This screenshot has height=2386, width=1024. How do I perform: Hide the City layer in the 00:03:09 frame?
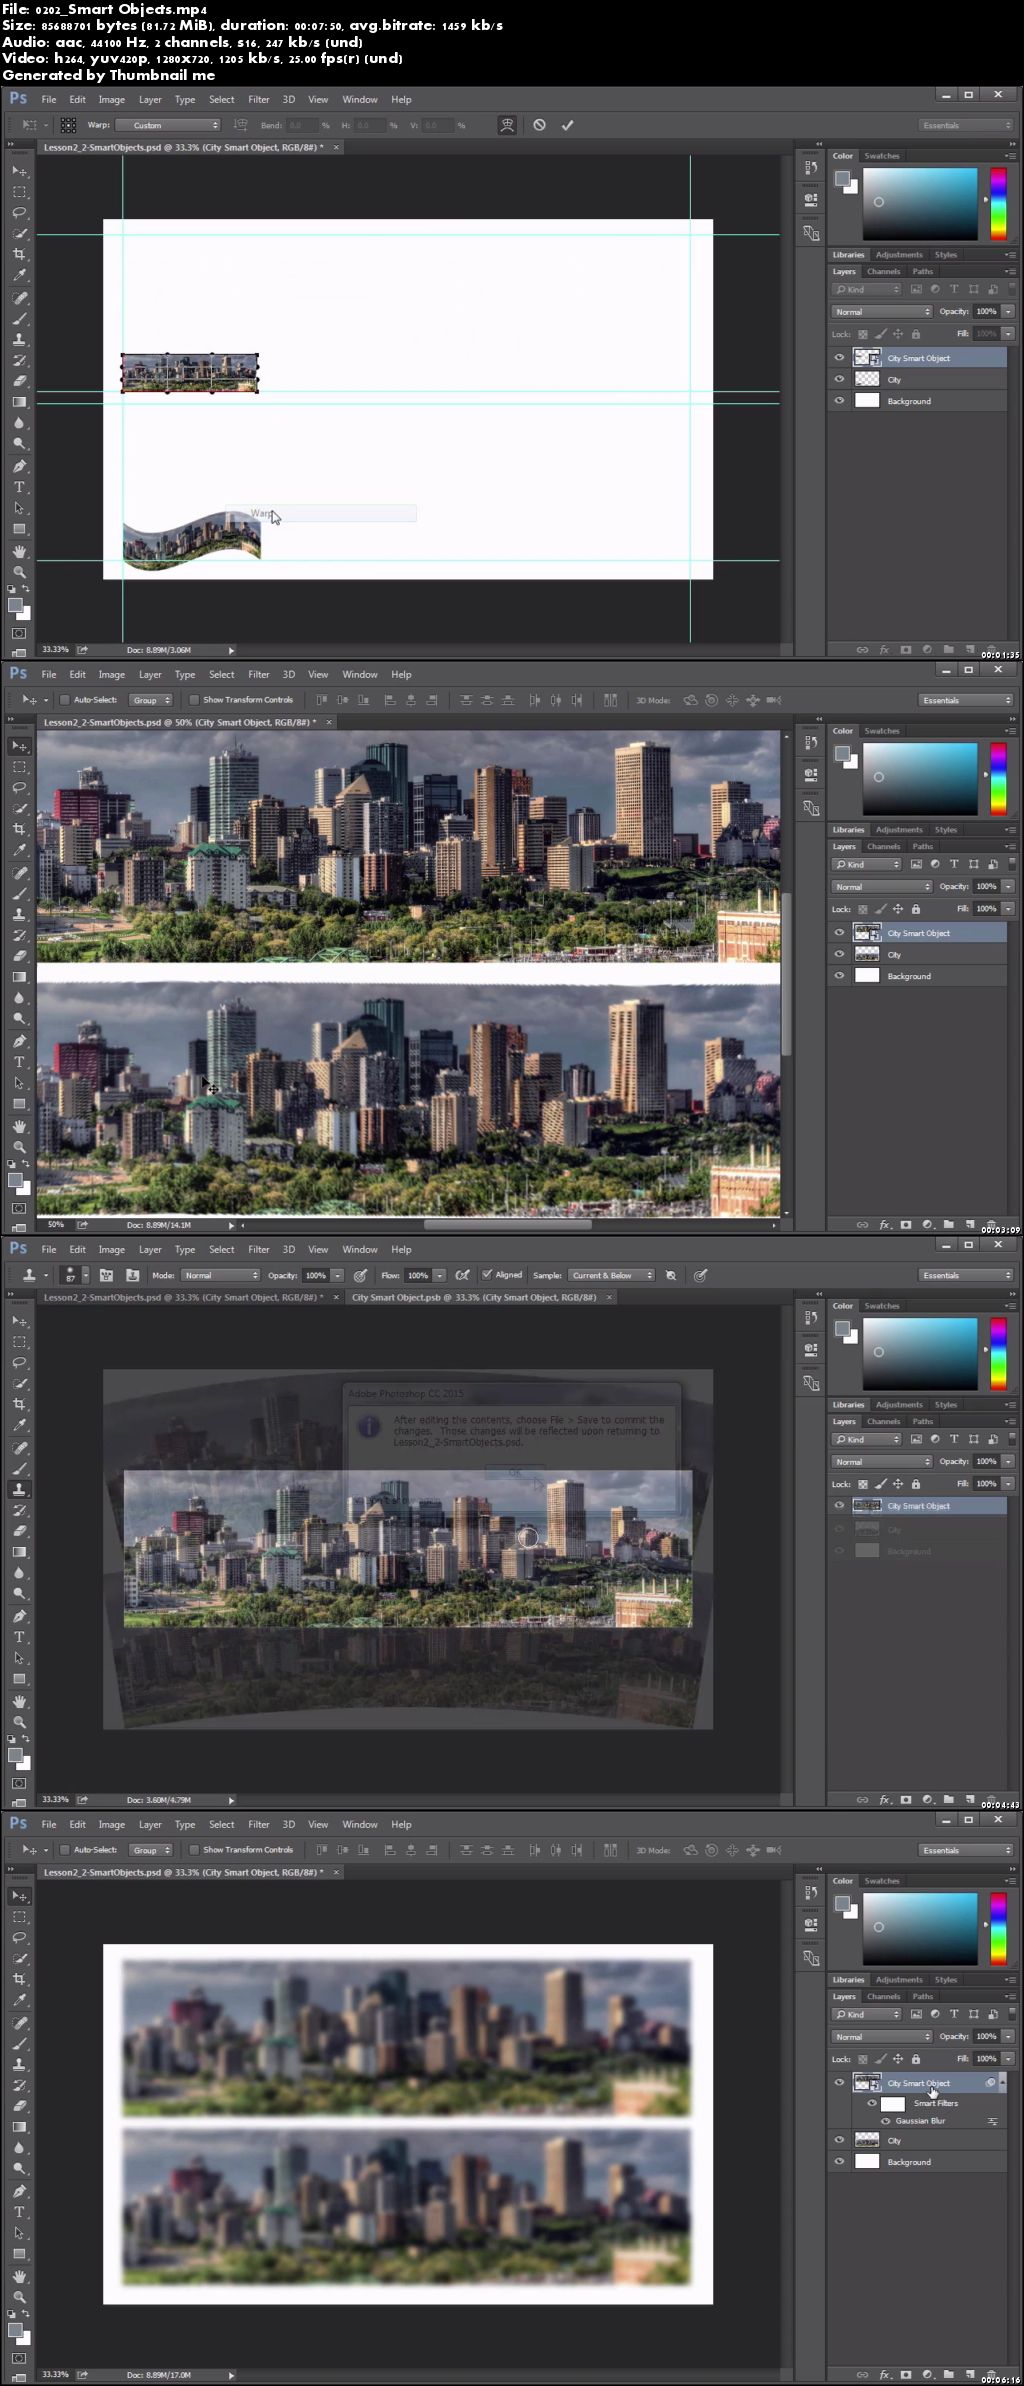[x=839, y=955]
